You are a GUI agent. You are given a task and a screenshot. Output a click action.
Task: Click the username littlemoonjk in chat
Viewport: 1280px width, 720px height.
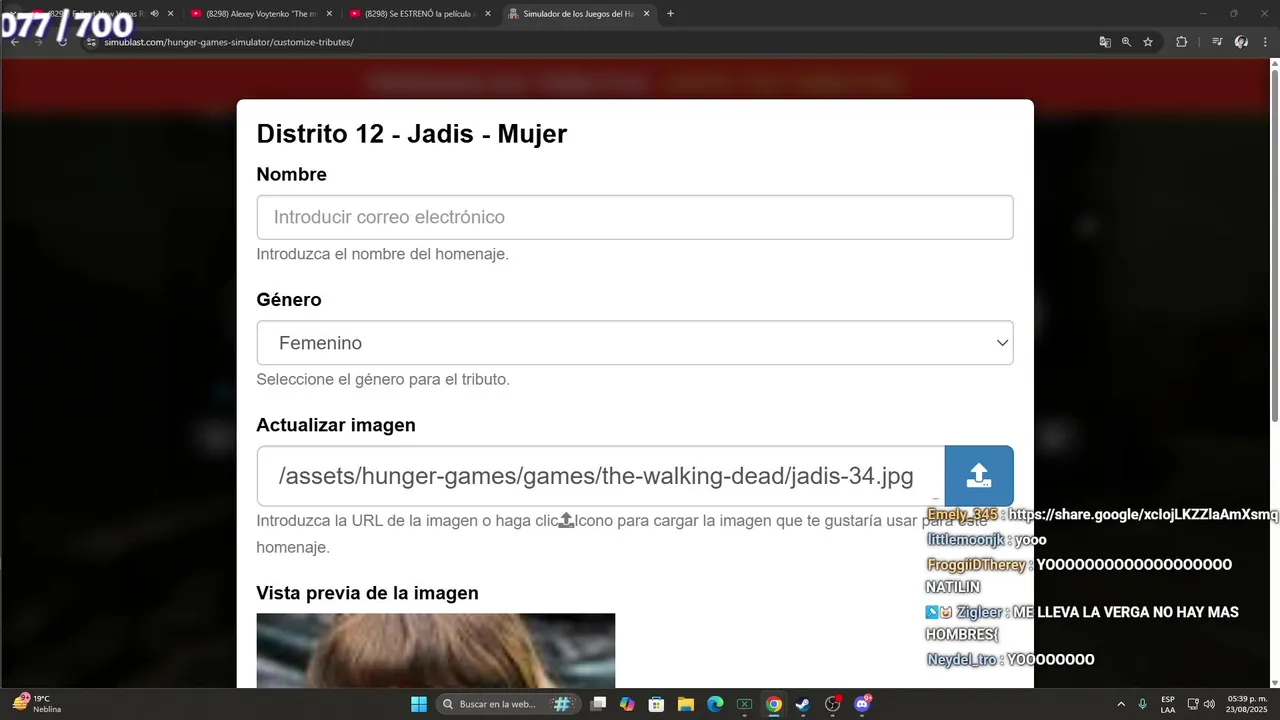click(x=965, y=540)
